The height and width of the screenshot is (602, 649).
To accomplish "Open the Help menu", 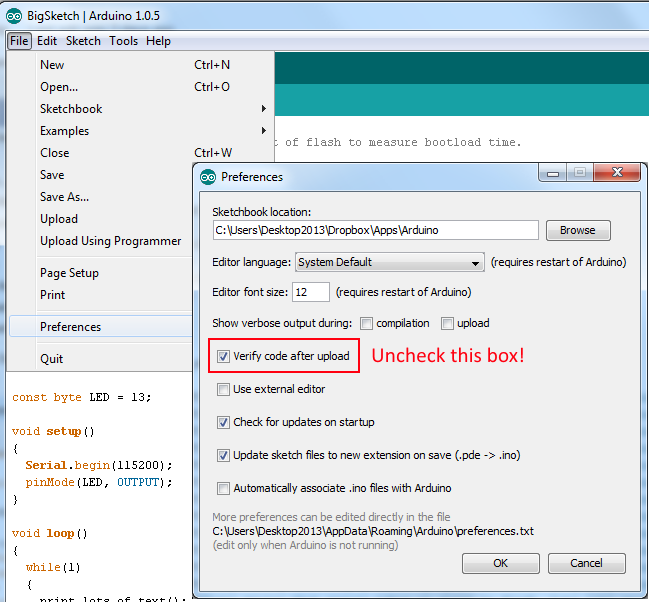I will click(x=158, y=41).
